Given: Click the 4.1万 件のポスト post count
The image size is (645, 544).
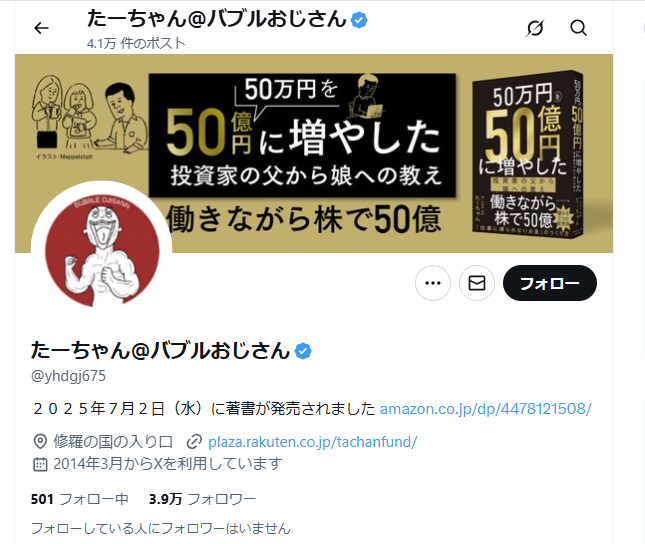Looking at the screenshot, I should pyautogui.click(x=136, y=43).
